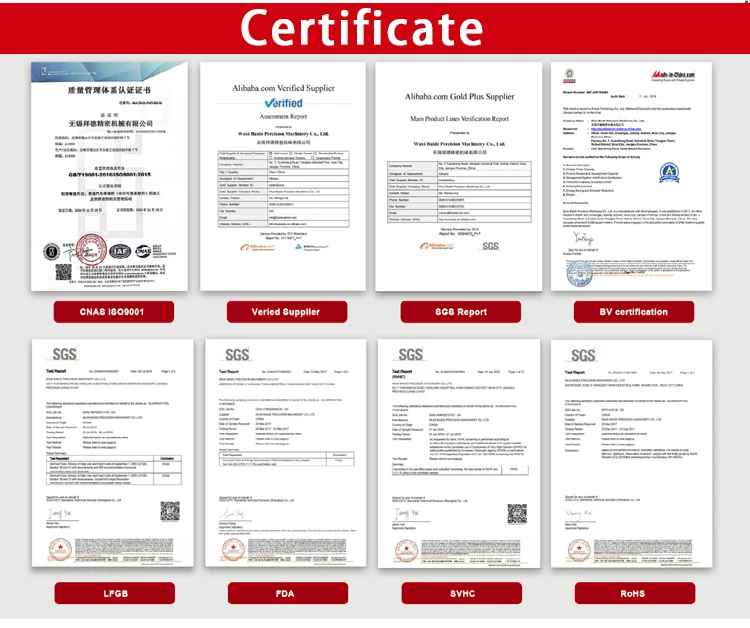Click the signature on RoHS report
Image resolution: width=750 pixels, height=628 pixels.
[578, 514]
